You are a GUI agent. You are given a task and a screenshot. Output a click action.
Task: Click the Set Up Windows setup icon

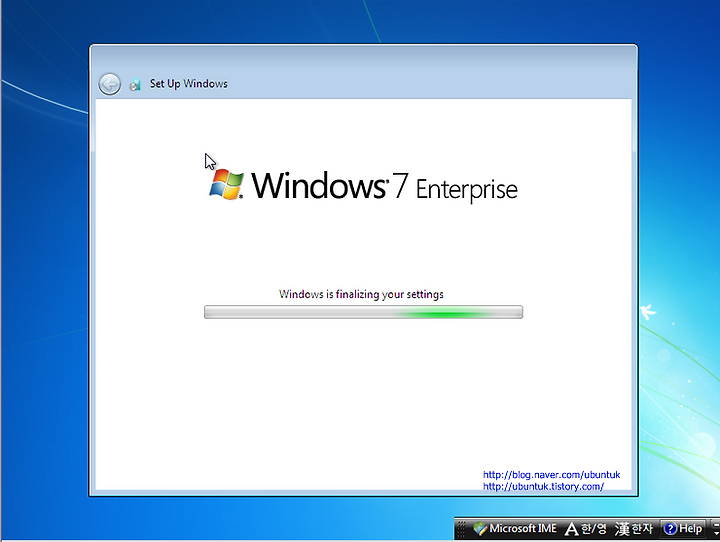pyautogui.click(x=135, y=85)
